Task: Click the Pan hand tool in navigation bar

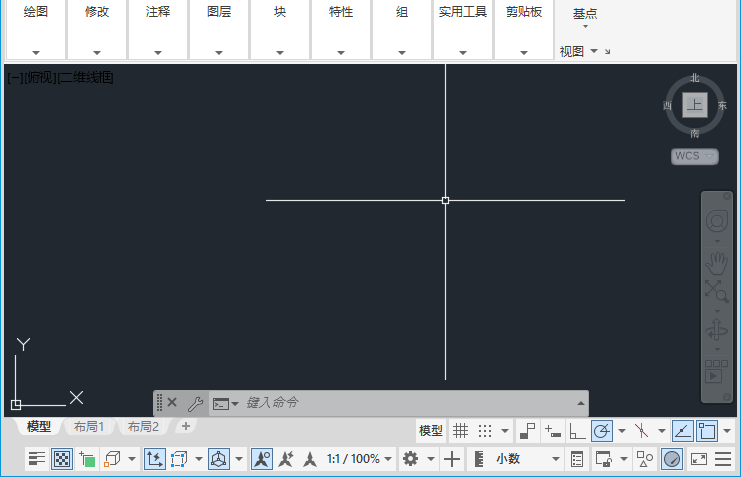Action: [716, 264]
